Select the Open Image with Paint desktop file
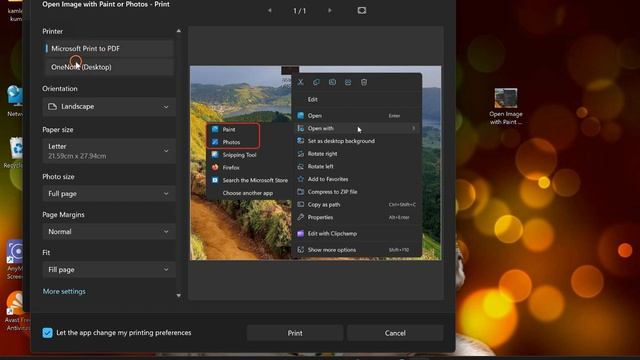Viewport: 640px width, 360px height. pyautogui.click(x=506, y=107)
